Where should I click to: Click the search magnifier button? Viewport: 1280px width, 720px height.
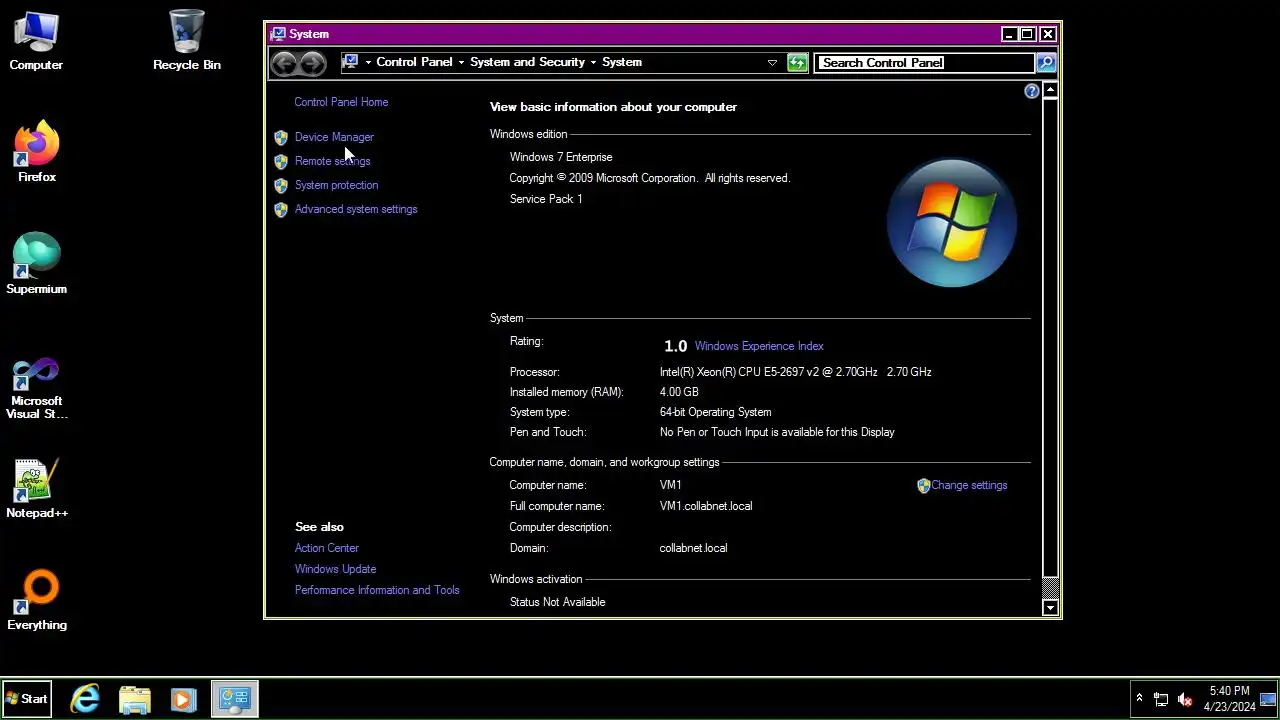(x=1045, y=63)
